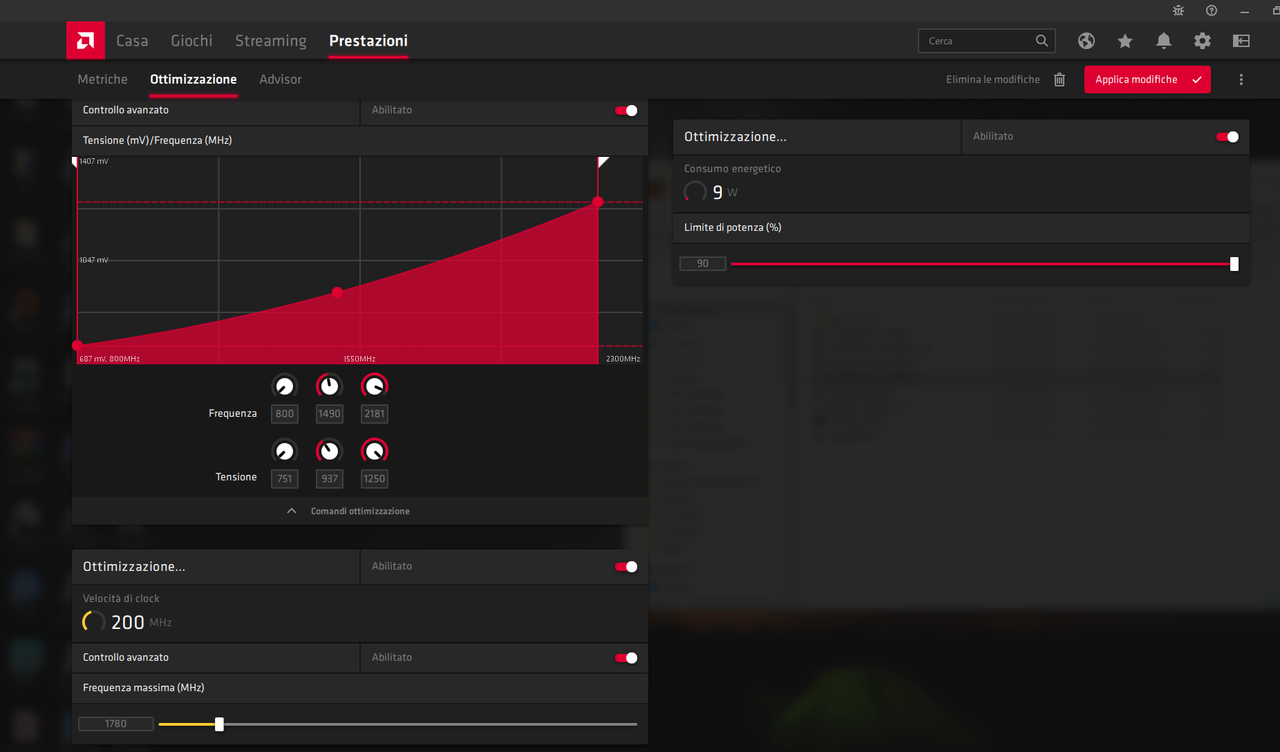The width and height of the screenshot is (1280, 752).
Task: Open the Casa tab
Action: pos(132,41)
